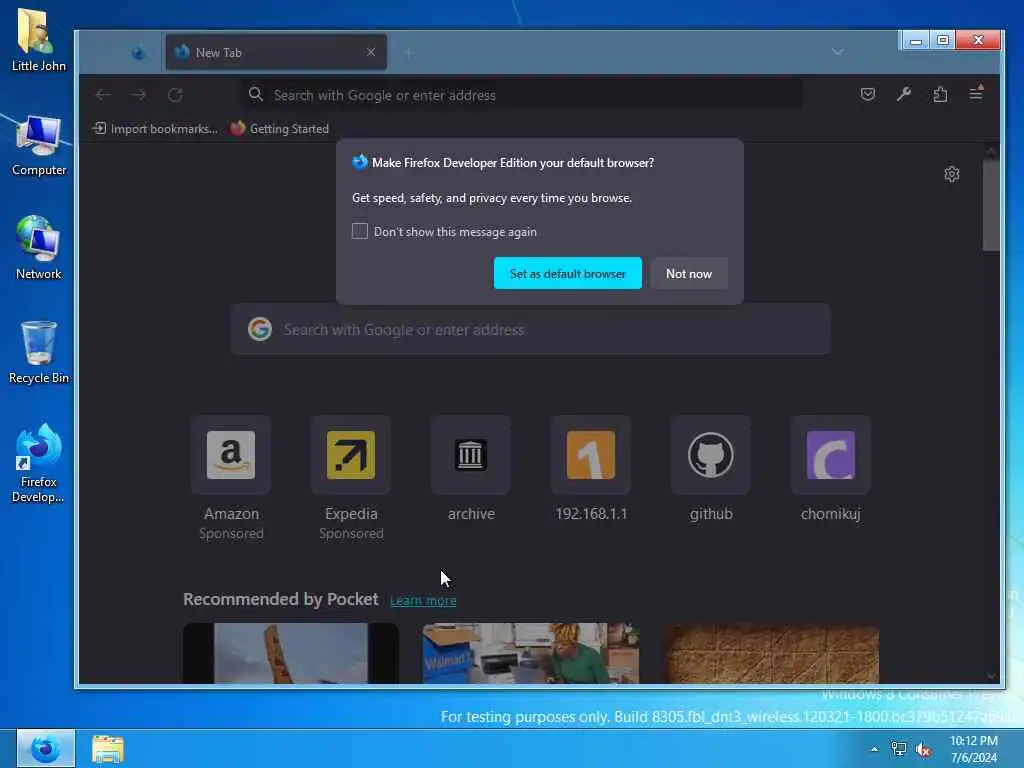Open the Save to Pocket icon
Screen dimensions: 1024x768
(867, 95)
